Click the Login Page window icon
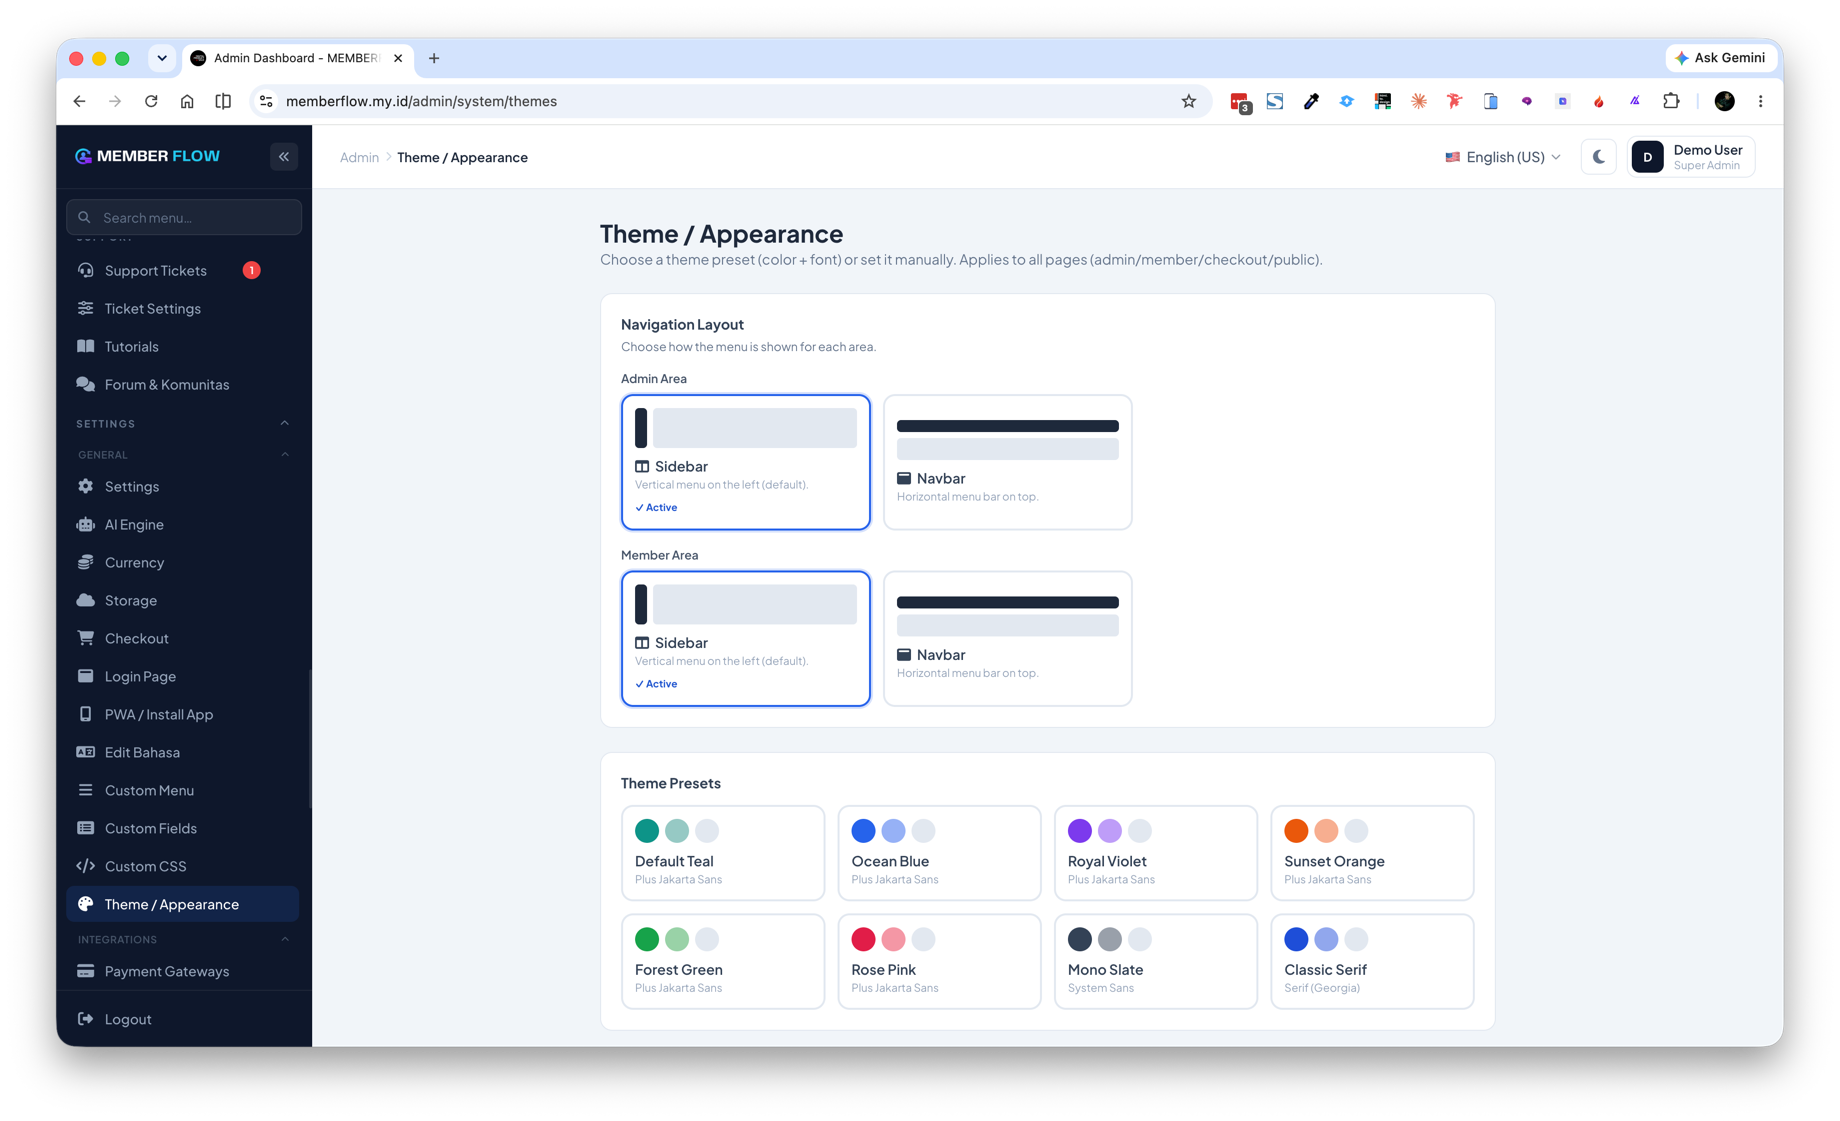Image resolution: width=1840 pixels, height=1121 pixels. pos(86,676)
